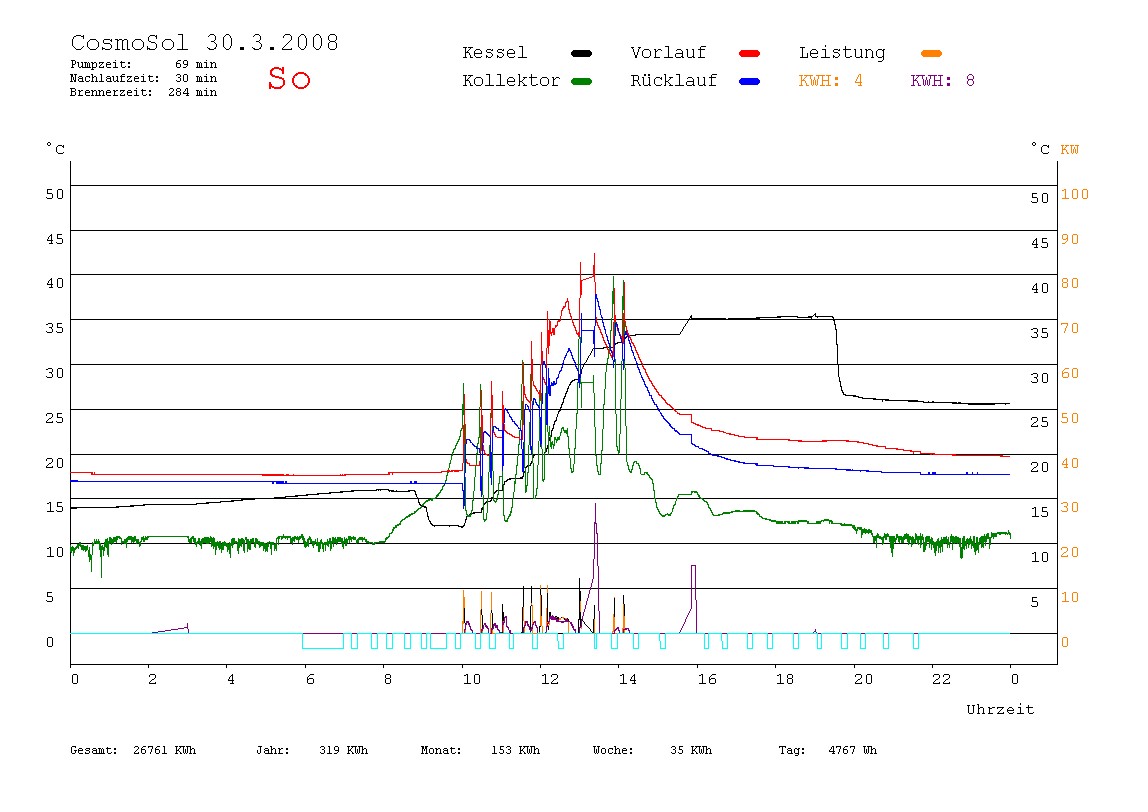
Task: Click the orange 'KWH: 4' value
Action: 831,81
